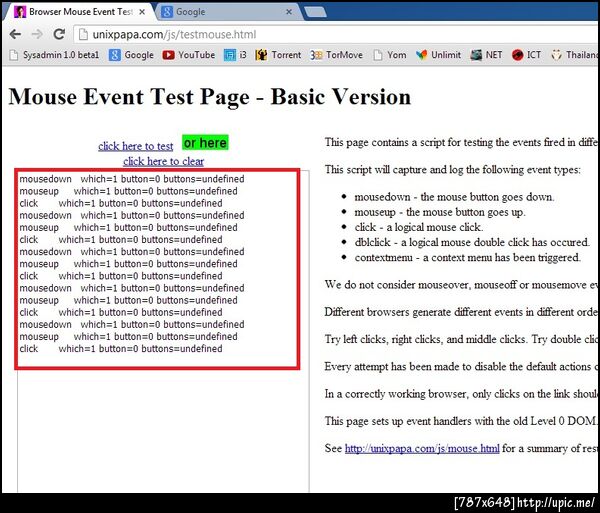This screenshot has width=600, height=513.
Task: Click the Mouse Event Test Page heading
Action: pyautogui.click(x=210, y=96)
